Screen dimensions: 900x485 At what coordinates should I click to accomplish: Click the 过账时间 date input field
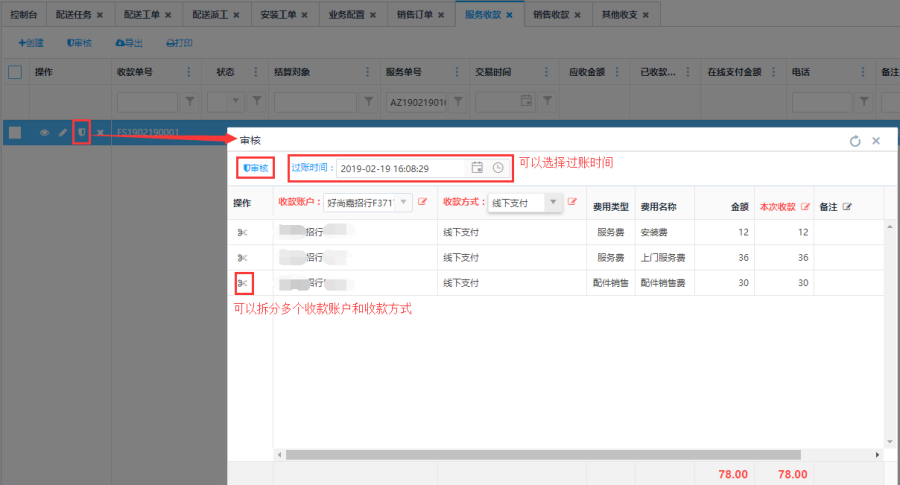[x=400, y=168]
